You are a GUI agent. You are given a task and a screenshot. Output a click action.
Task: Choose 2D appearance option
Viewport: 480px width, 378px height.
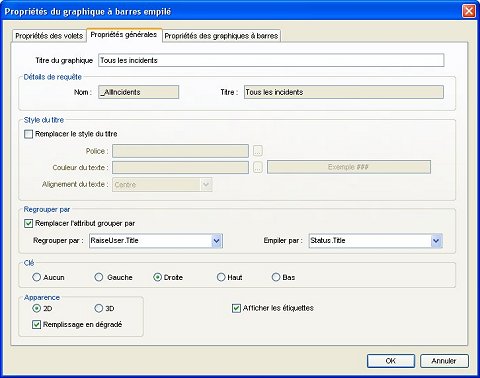[36, 308]
